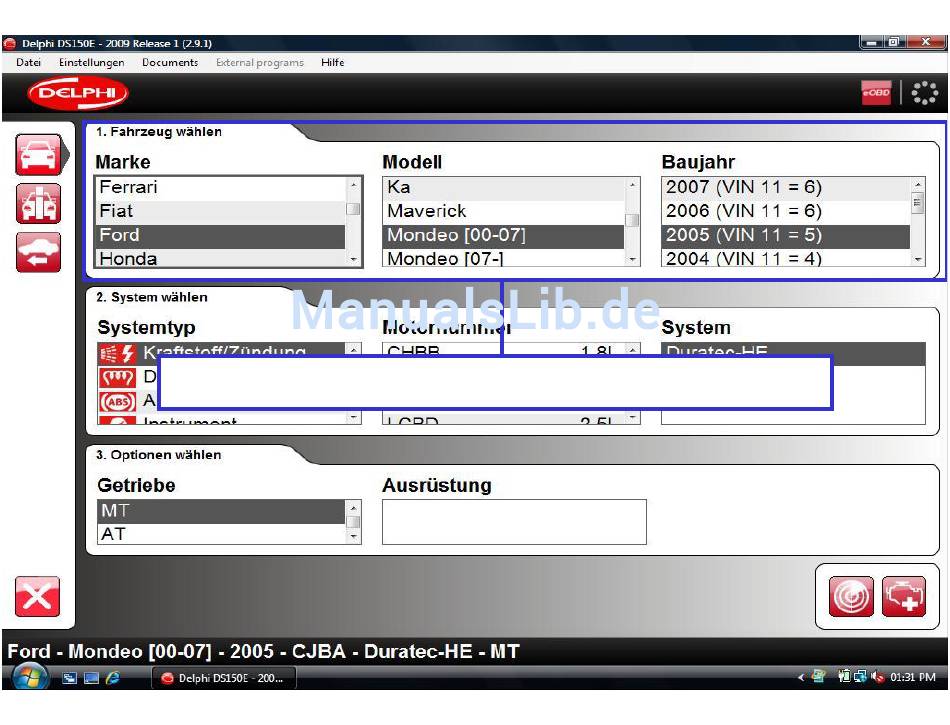Click the red X cancel button
950x725 pixels.
tap(38, 597)
